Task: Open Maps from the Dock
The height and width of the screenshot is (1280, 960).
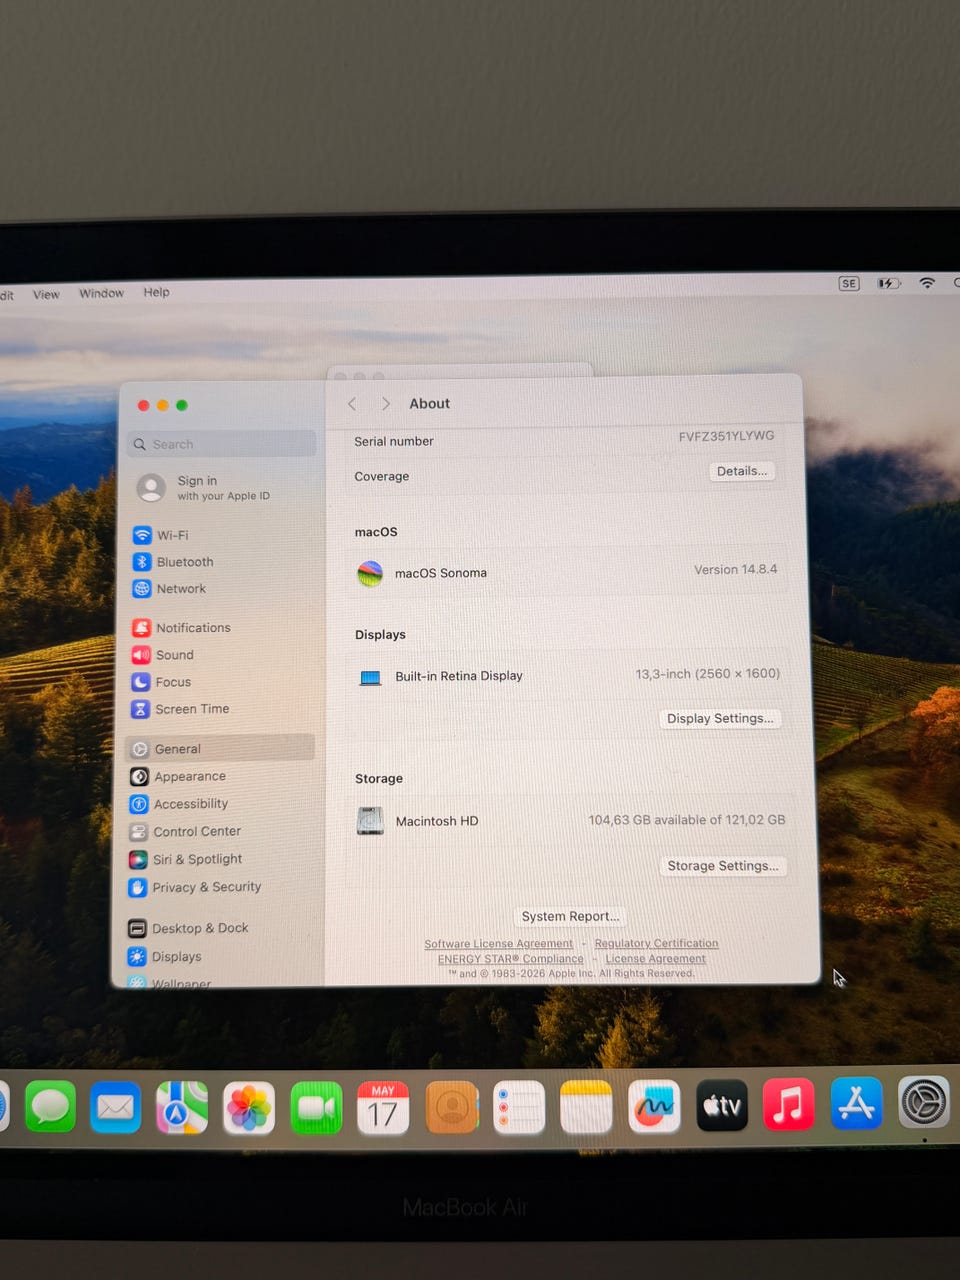Action: (182, 1108)
